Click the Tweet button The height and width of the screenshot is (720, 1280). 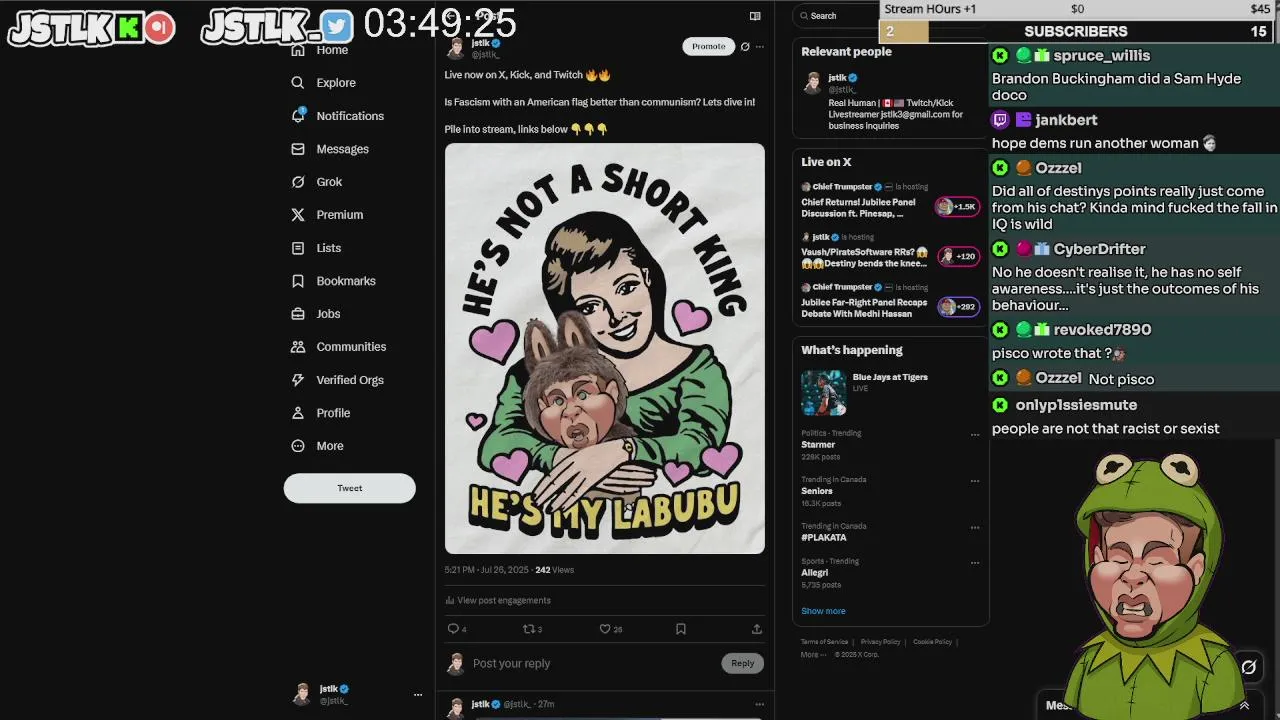(x=350, y=488)
